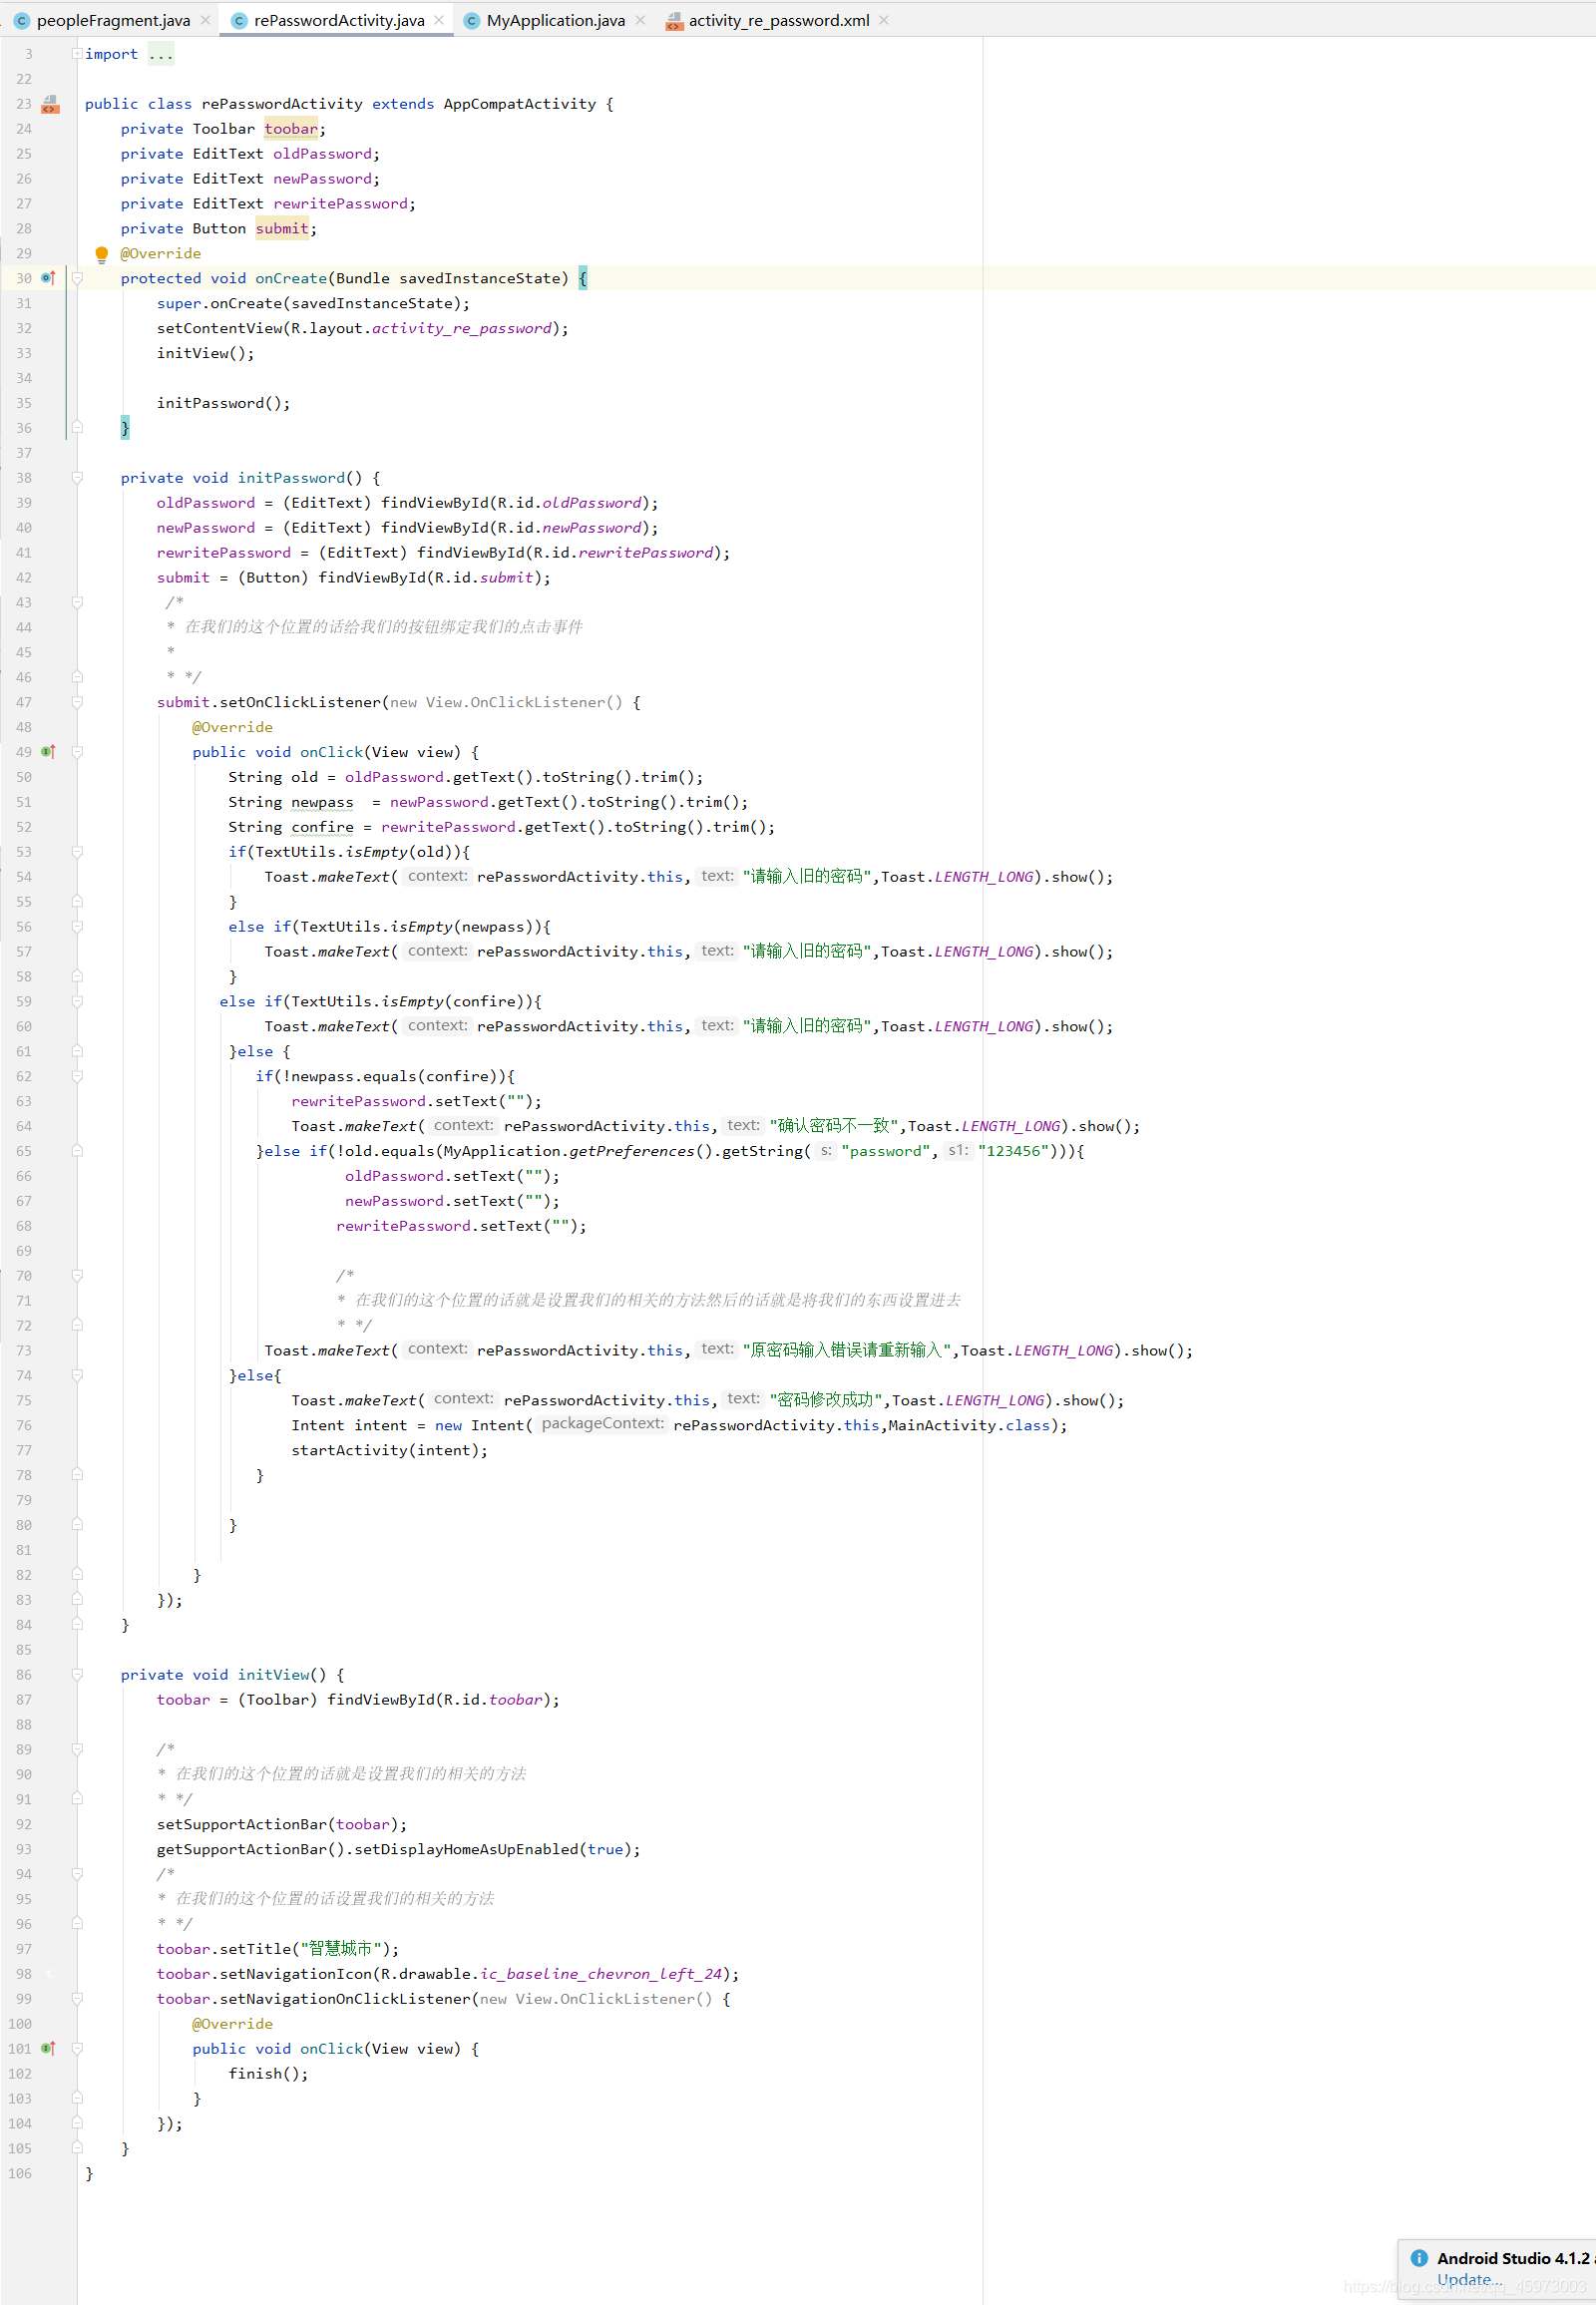
Task: Collapse the initPassword method fold marker
Action: click(x=78, y=477)
